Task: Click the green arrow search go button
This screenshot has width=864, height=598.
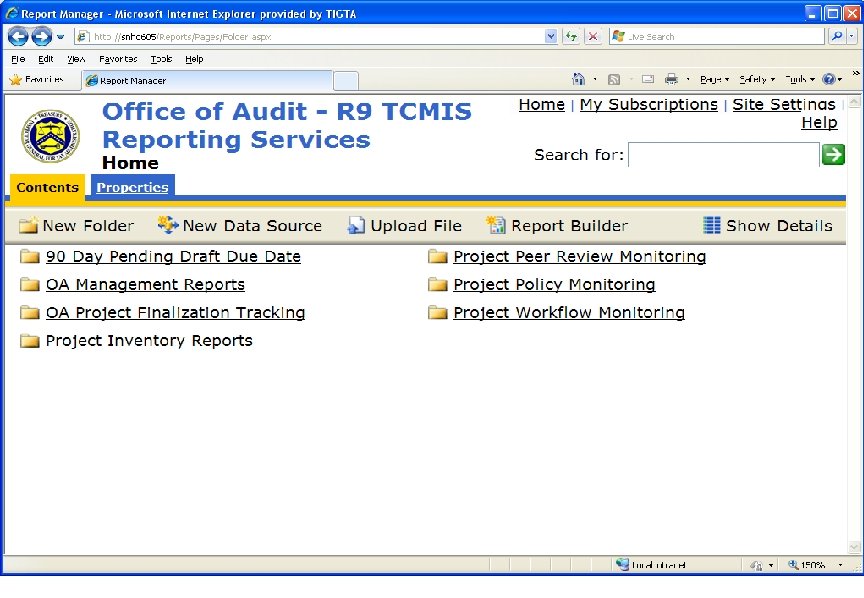Action: click(833, 154)
